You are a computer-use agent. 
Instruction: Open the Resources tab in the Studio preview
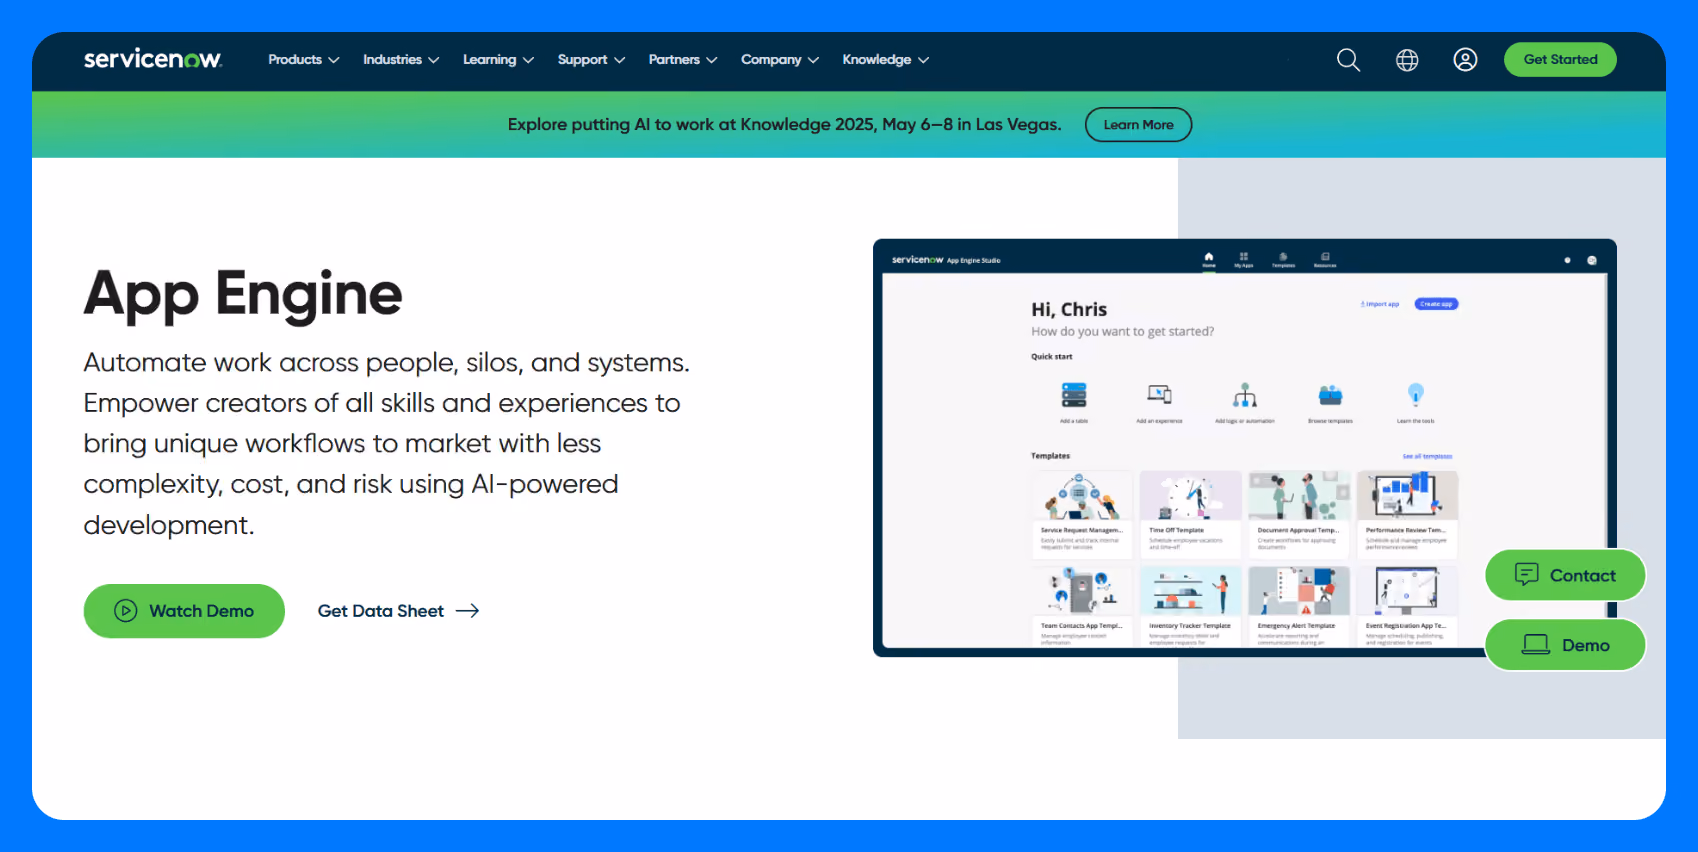pyautogui.click(x=1325, y=259)
